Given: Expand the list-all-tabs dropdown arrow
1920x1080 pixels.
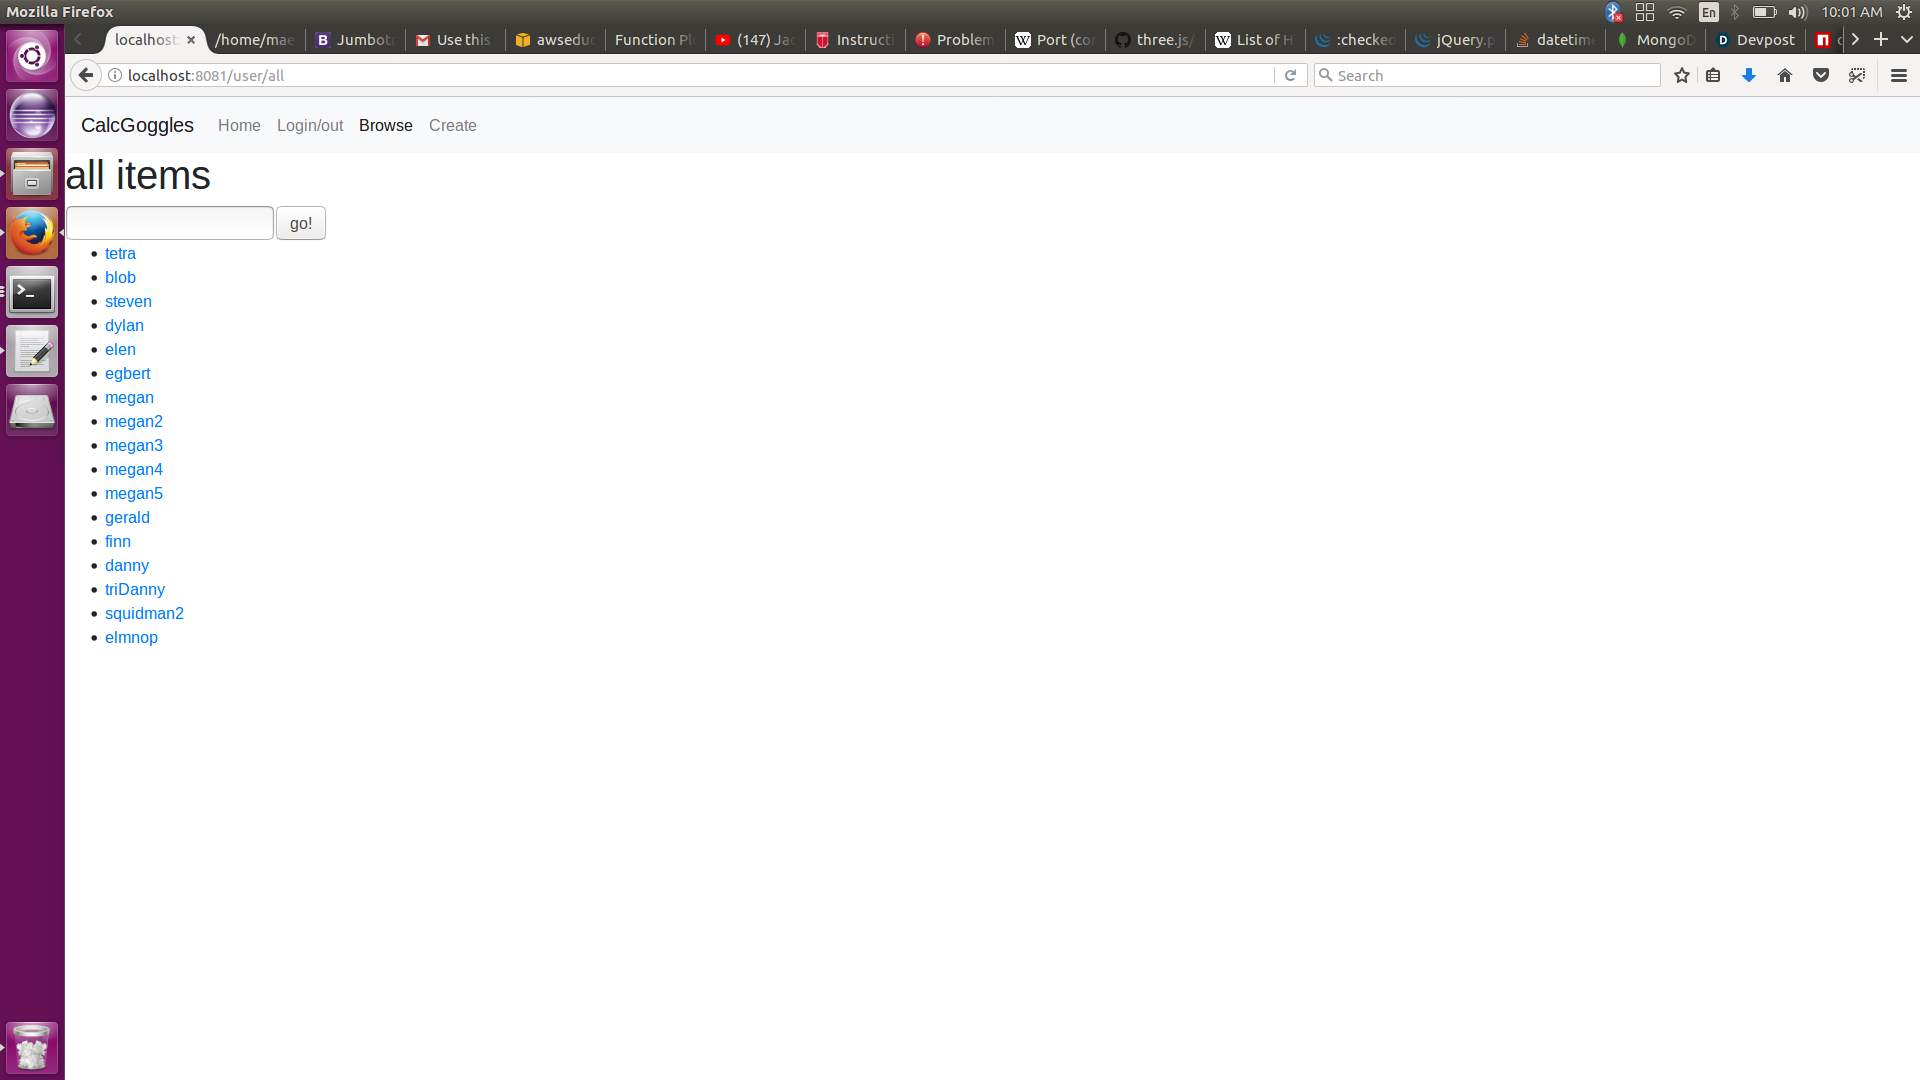Looking at the screenshot, I should click(x=1907, y=39).
